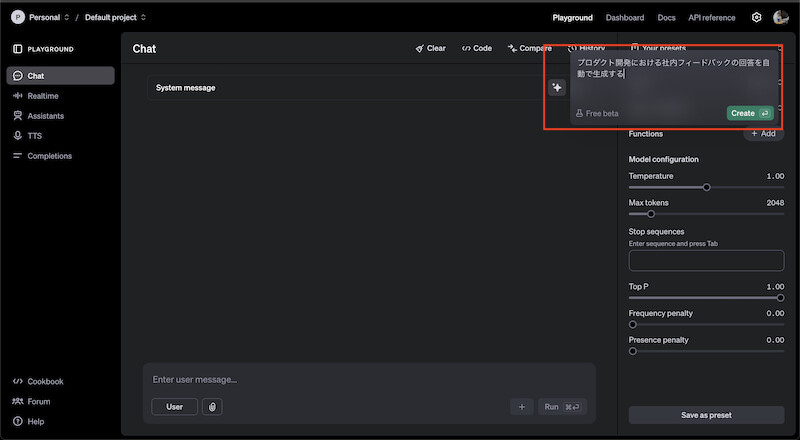The width and height of the screenshot is (800, 440).
Task: Click the paperclip attach file icon
Action: [212, 407]
